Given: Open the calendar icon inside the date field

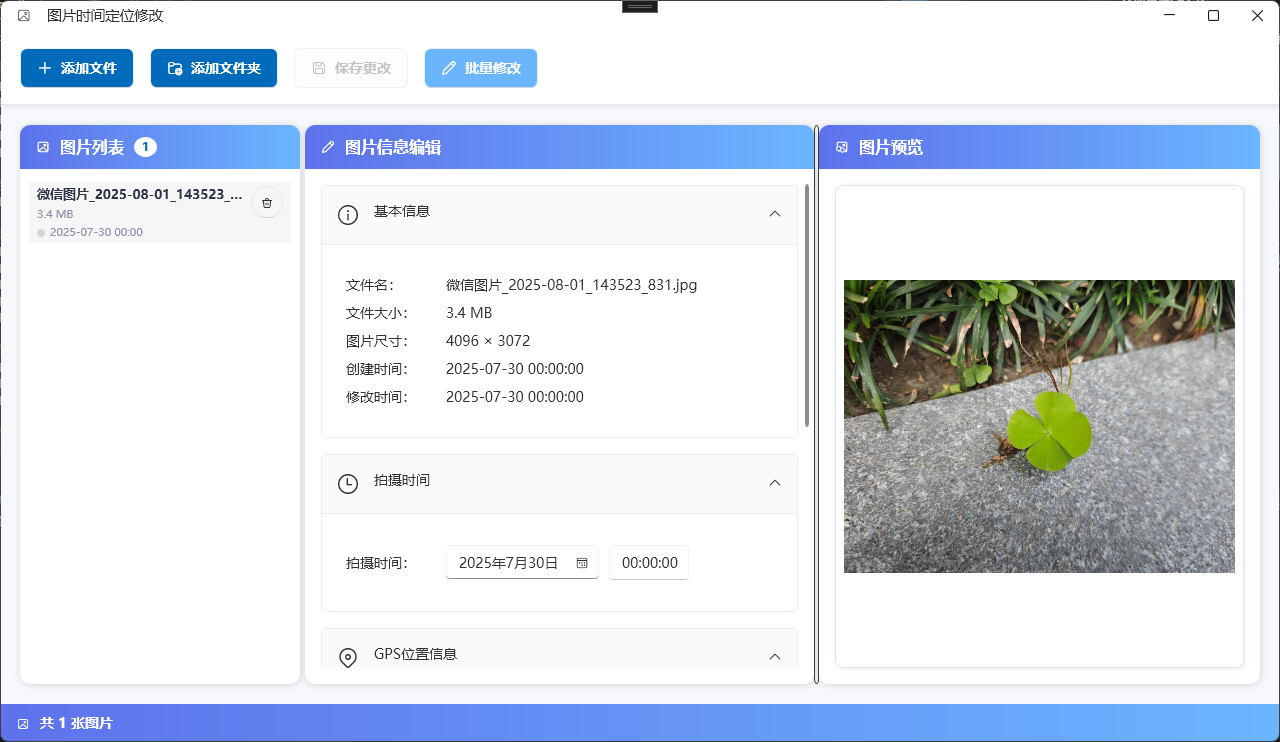Looking at the screenshot, I should point(581,562).
